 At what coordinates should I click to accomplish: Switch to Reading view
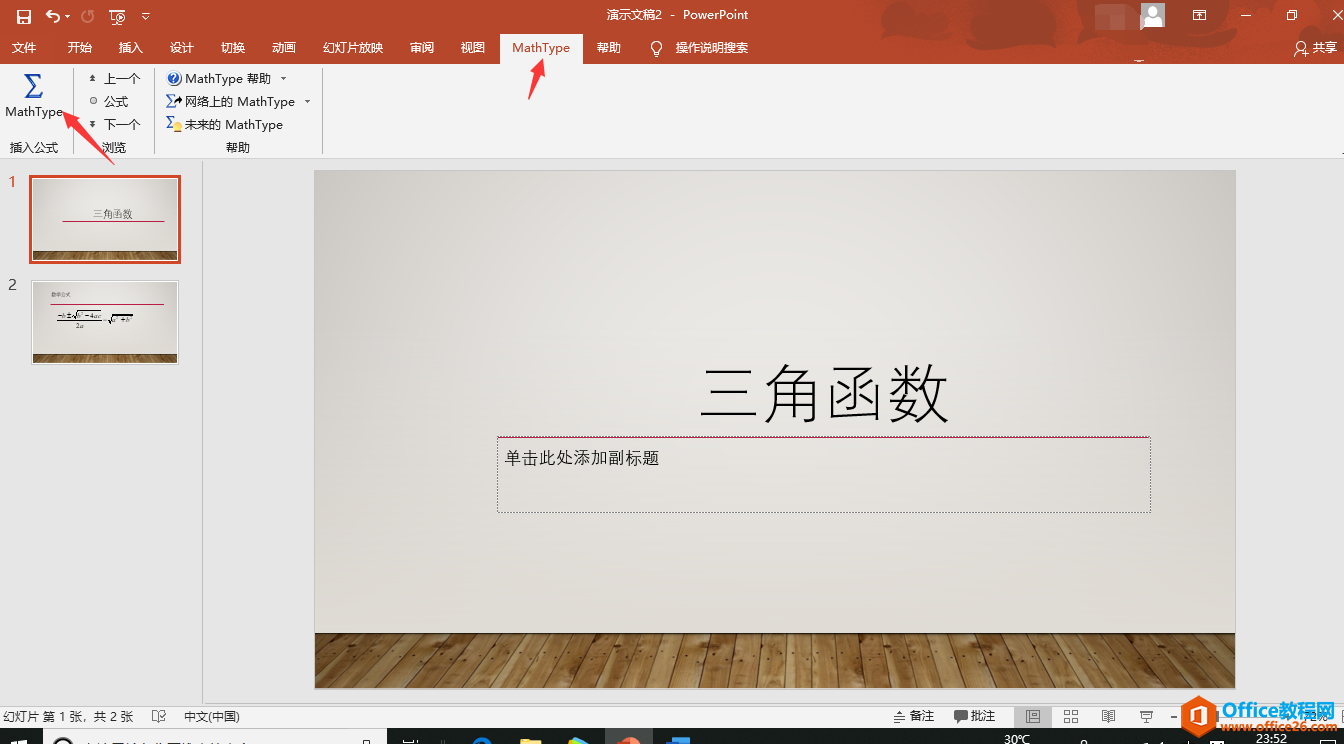1107,716
